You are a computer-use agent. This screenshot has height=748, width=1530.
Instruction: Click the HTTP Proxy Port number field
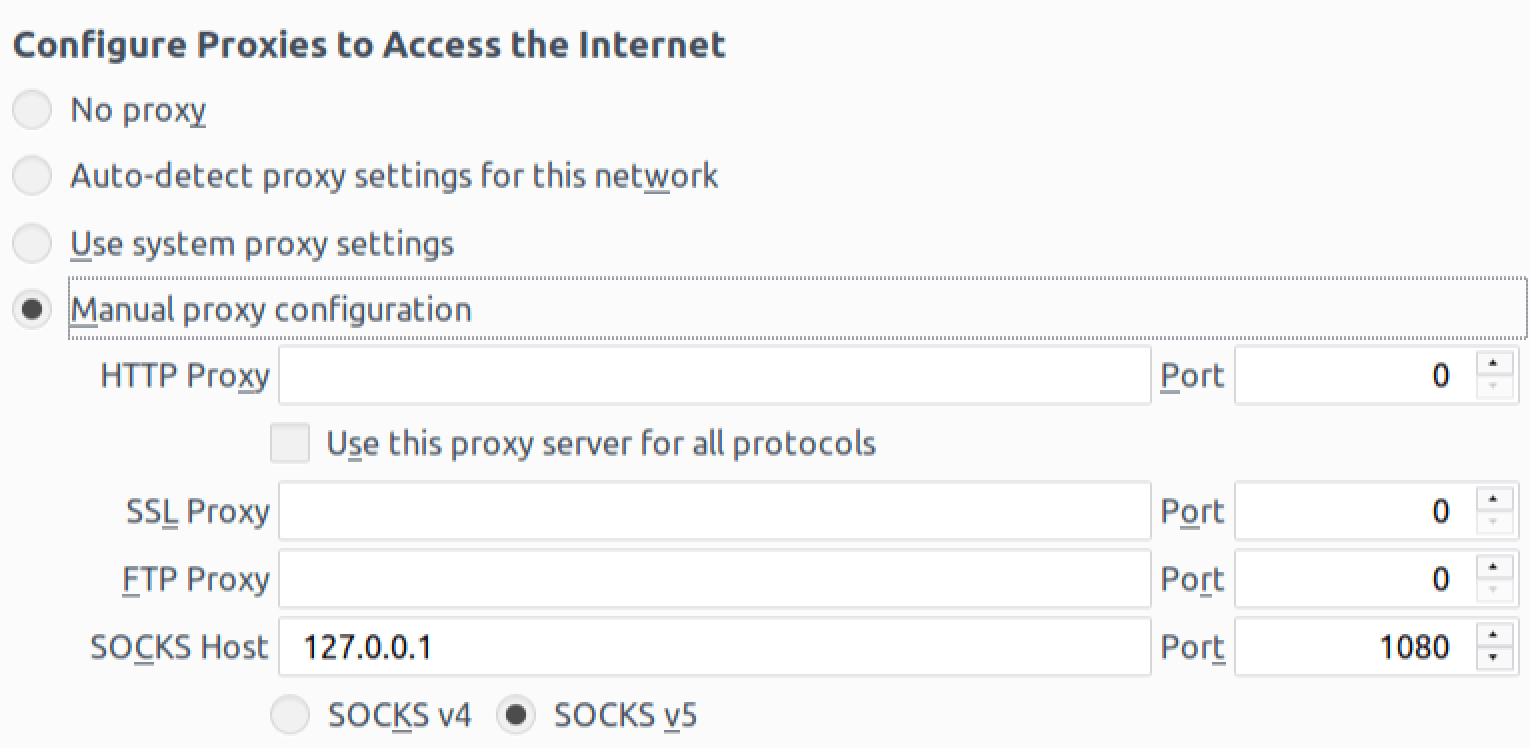point(1355,376)
